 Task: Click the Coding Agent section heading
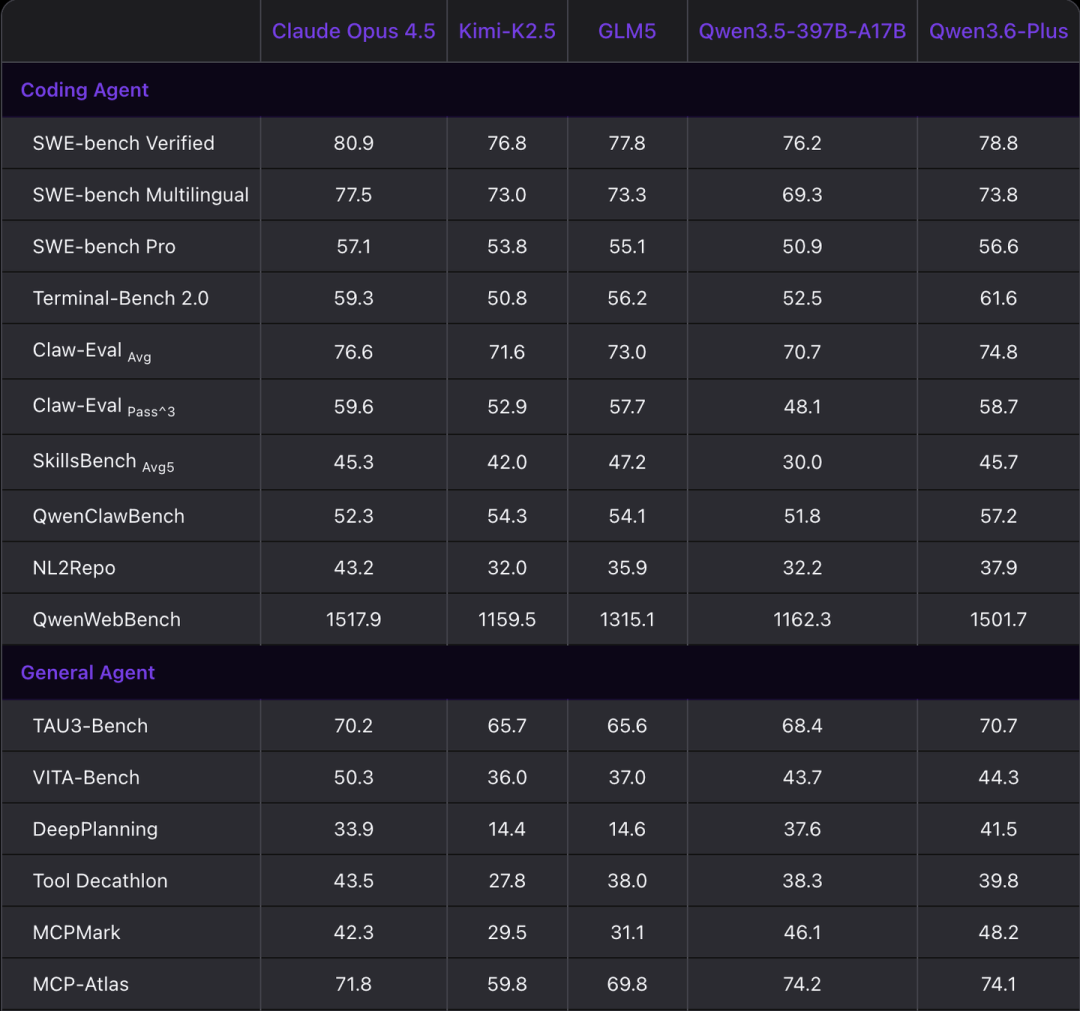click(85, 90)
